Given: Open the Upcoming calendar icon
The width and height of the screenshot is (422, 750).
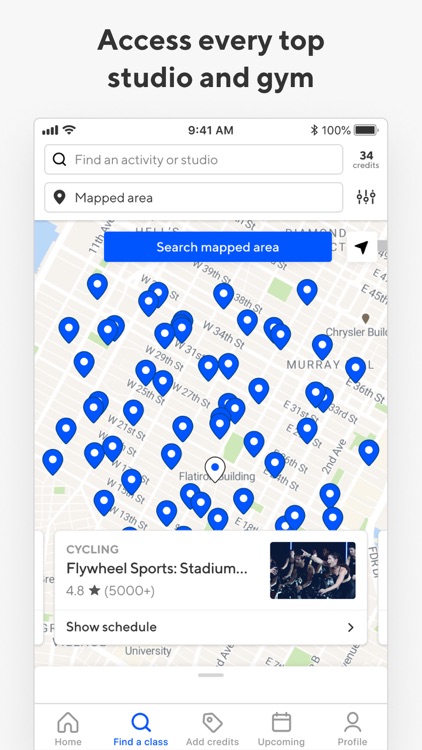Looking at the screenshot, I should point(281,722).
